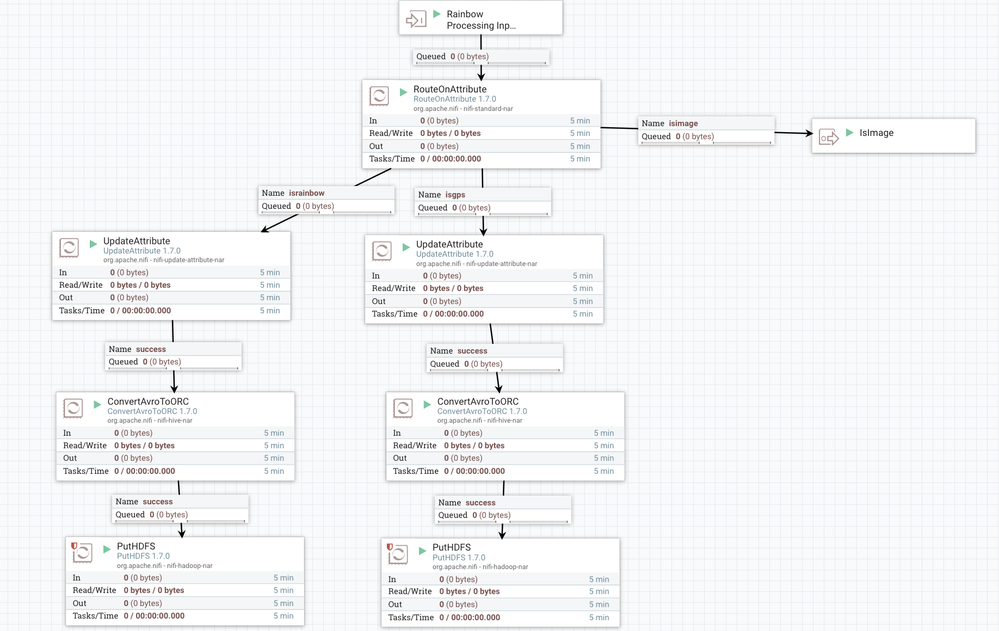This screenshot has width=999, height=631.
Task: Click the left UpdateAttribute processor icon
Action: [x=70, y=247]
